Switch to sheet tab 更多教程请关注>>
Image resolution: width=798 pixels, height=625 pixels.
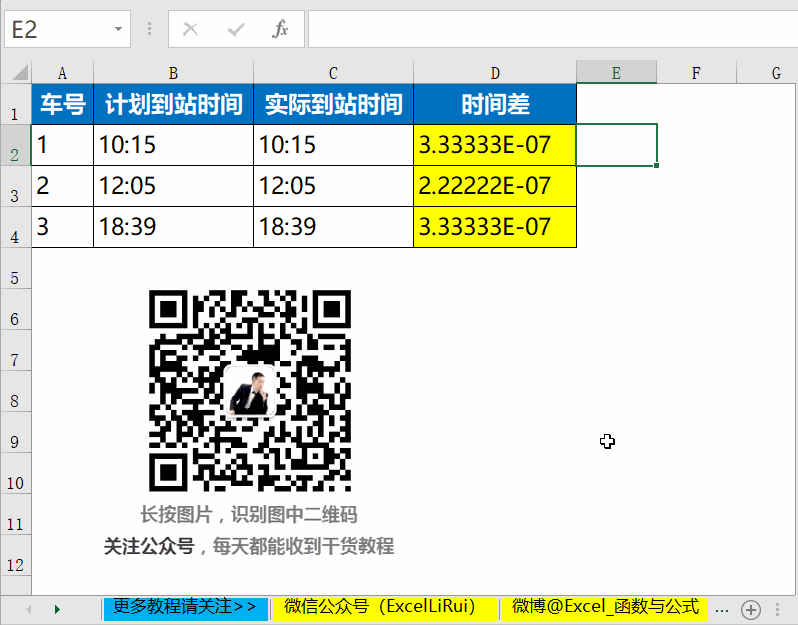tap(185, 608)
